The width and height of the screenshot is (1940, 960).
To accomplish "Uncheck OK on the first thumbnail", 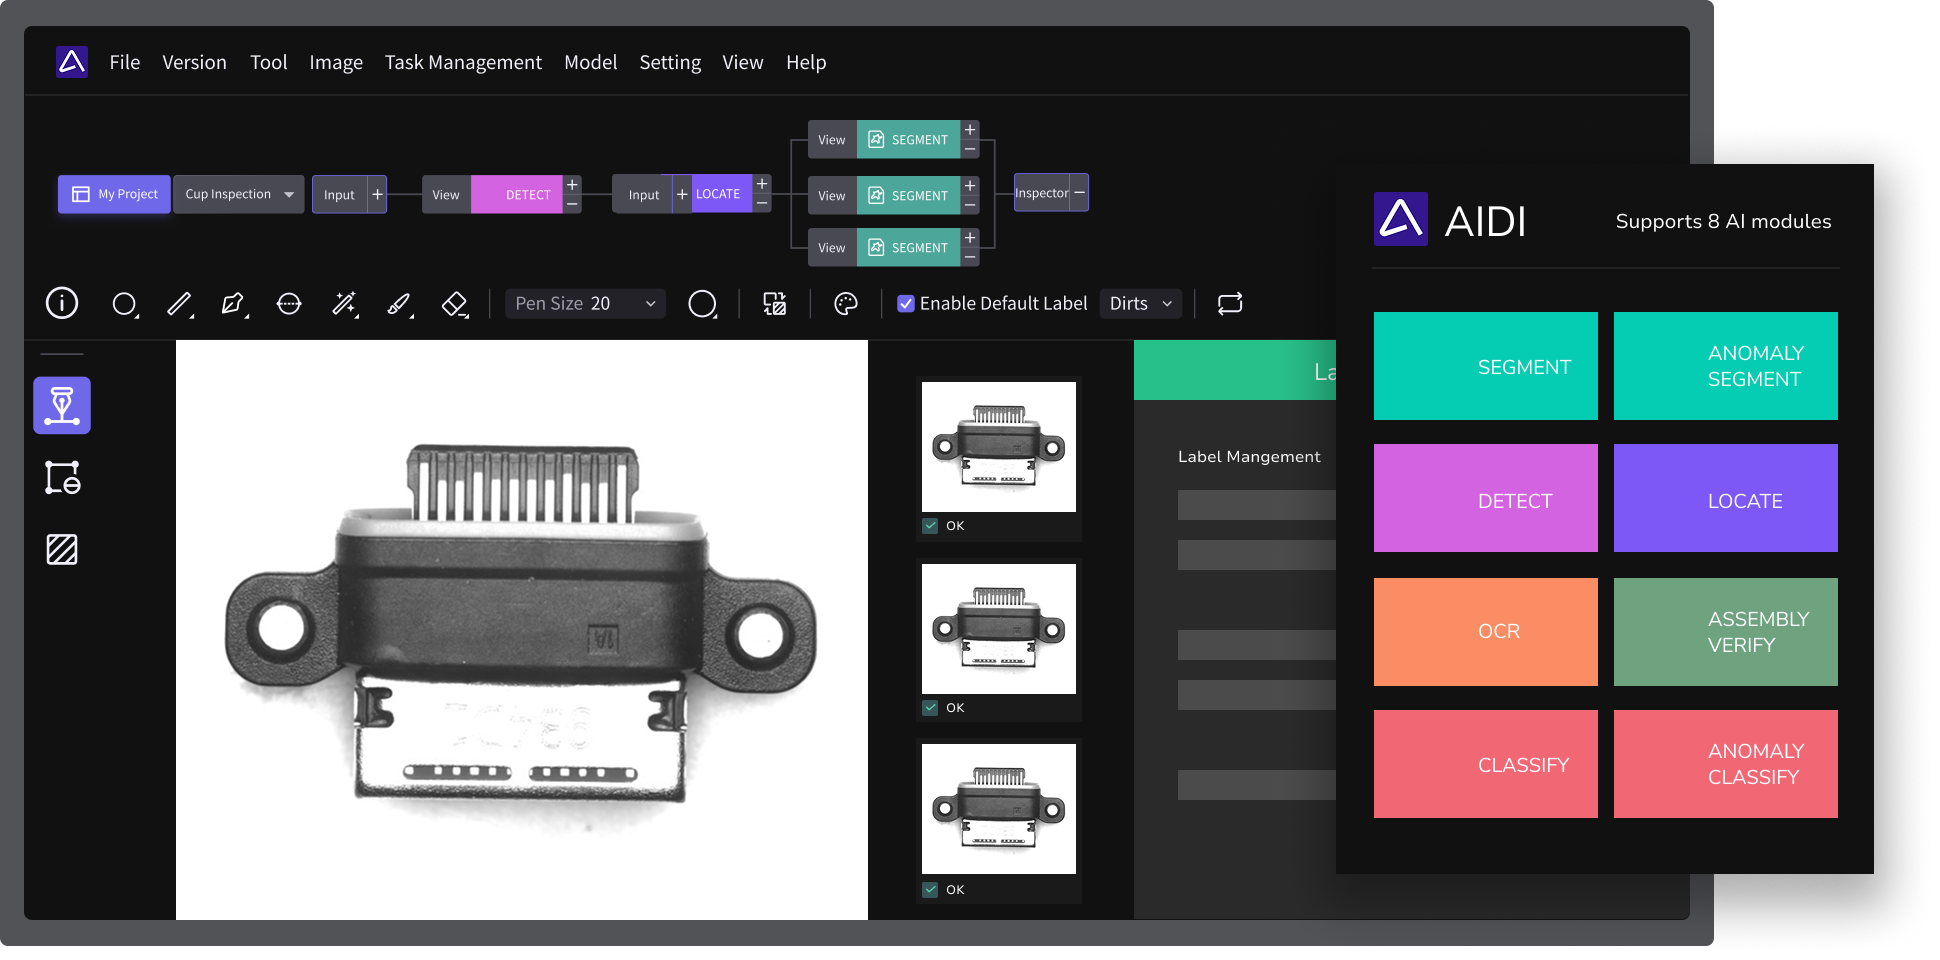I will tap(931, 526).
